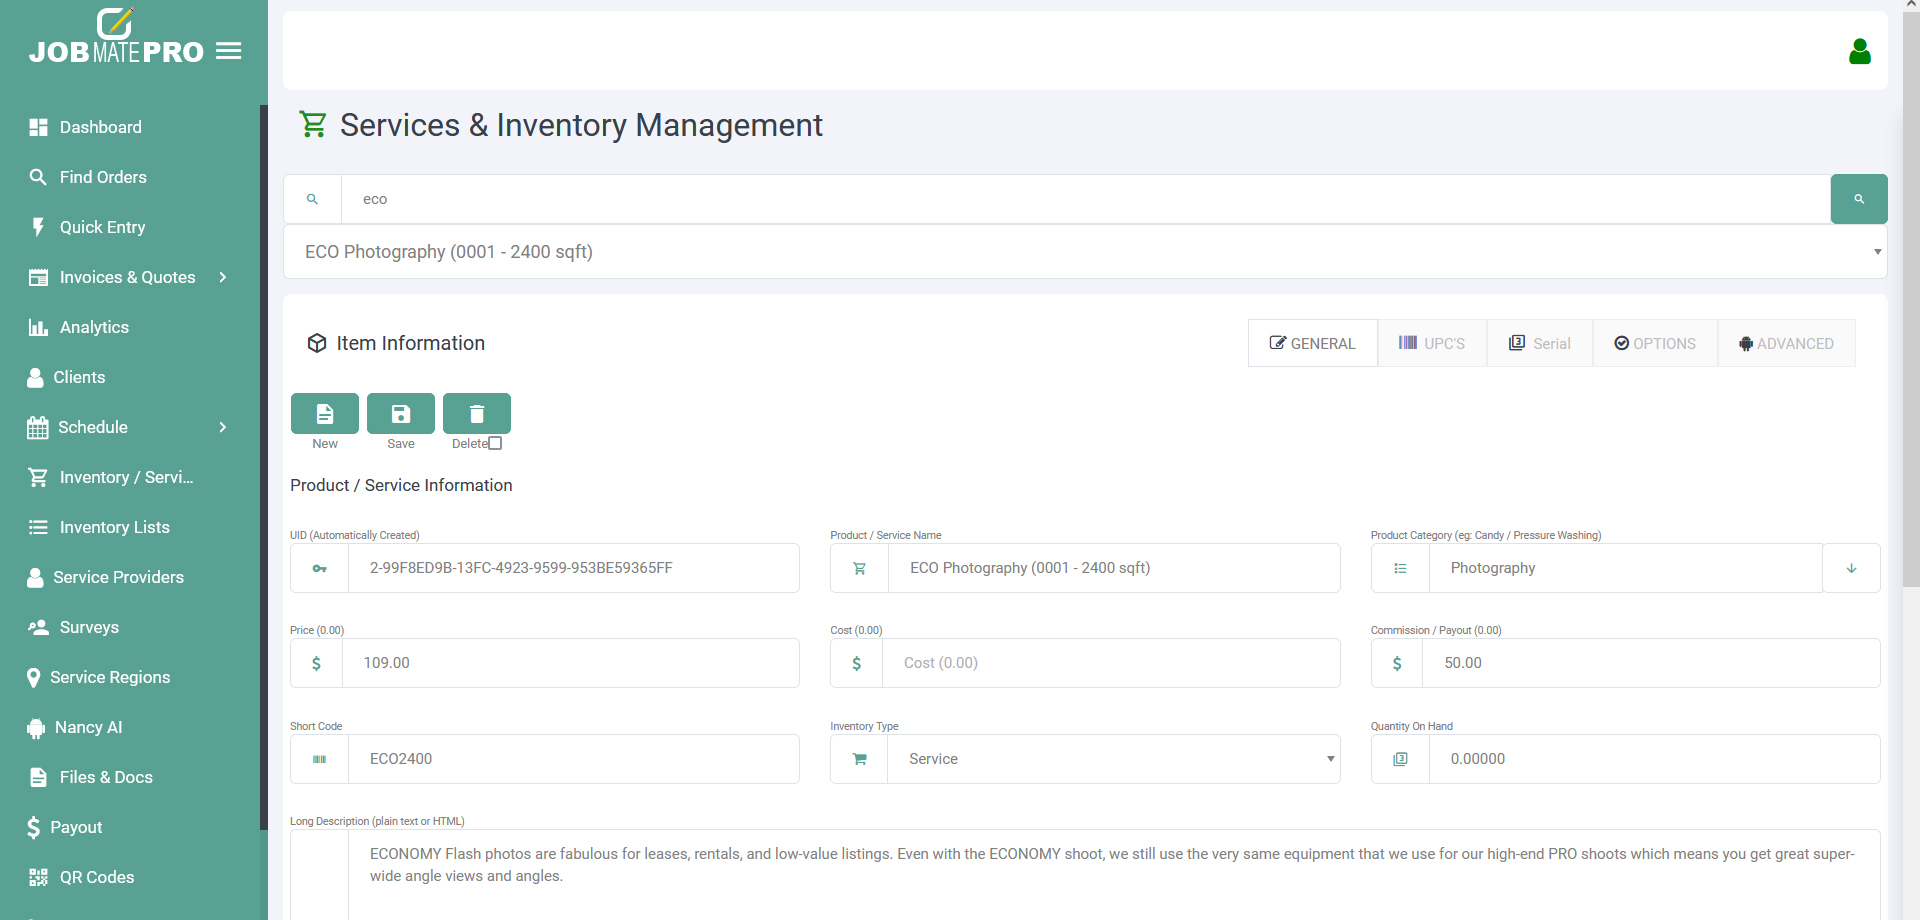The image size is (1920, 920).
Task: Open the UPC'S tab
Action: [1431, 343]
